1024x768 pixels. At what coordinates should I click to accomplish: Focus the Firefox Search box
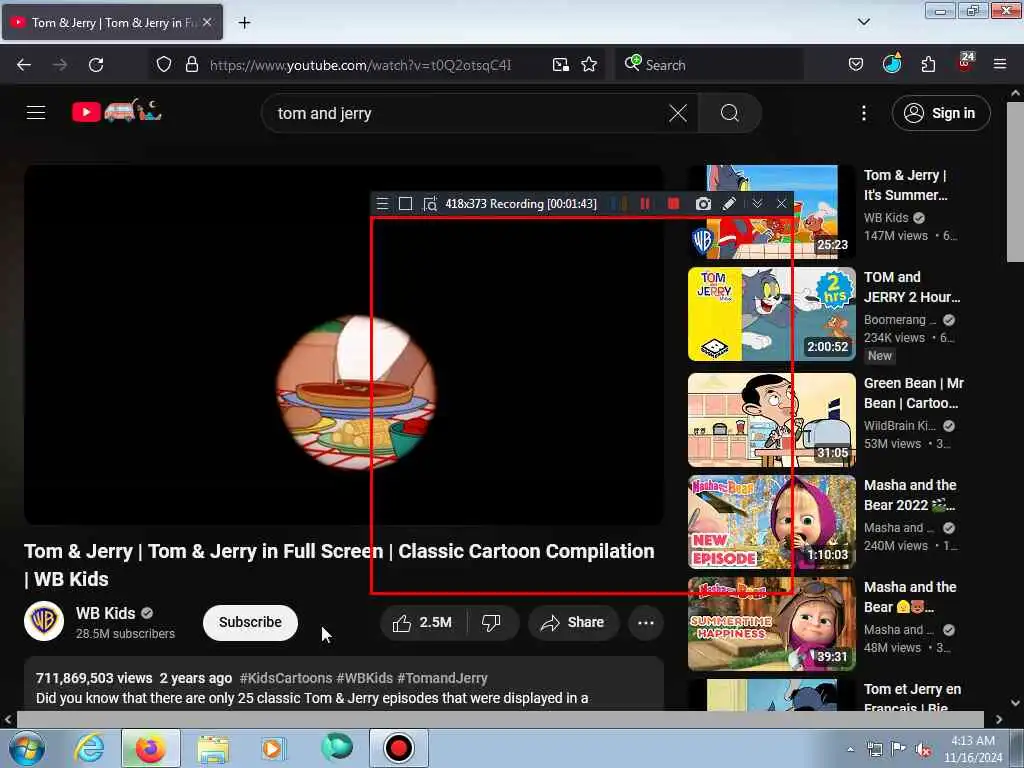708,65
